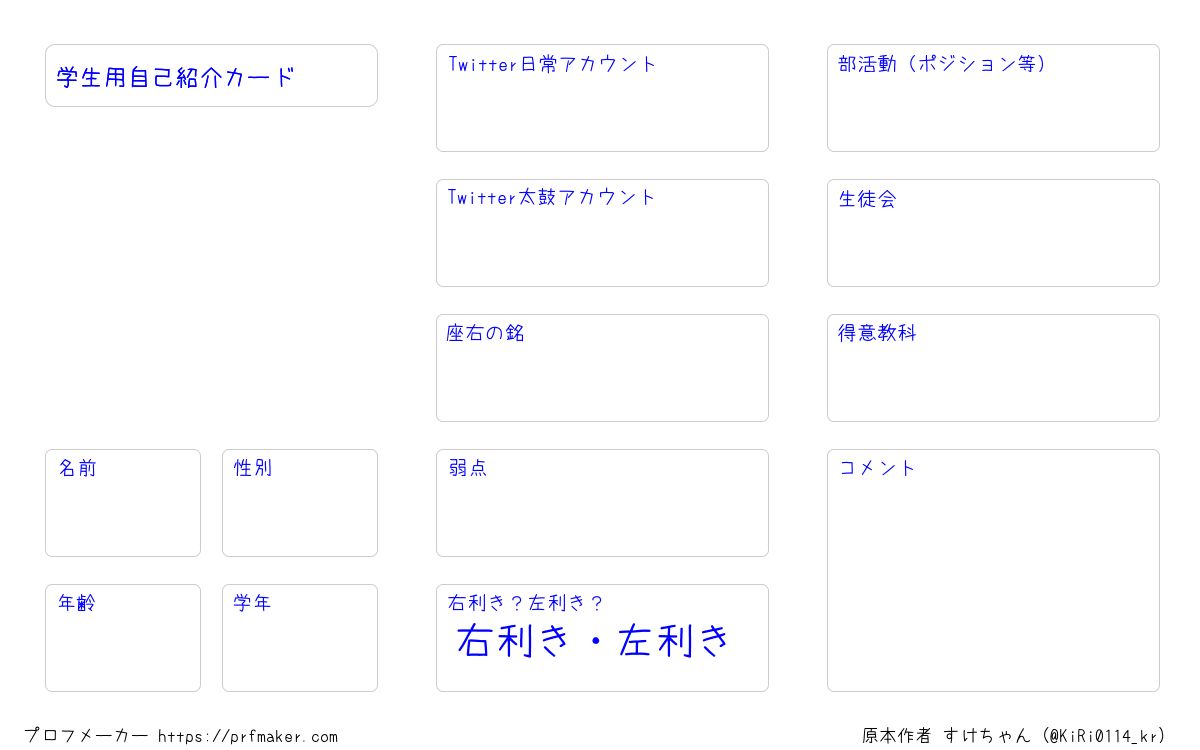
Task: Open the https://prfmaker.com link
Action: 248,736
